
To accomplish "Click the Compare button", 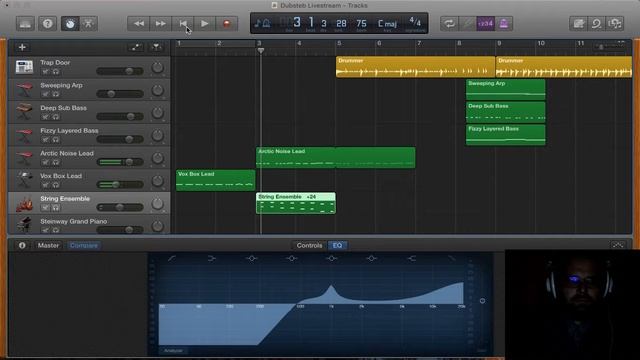I will [84, 245].
